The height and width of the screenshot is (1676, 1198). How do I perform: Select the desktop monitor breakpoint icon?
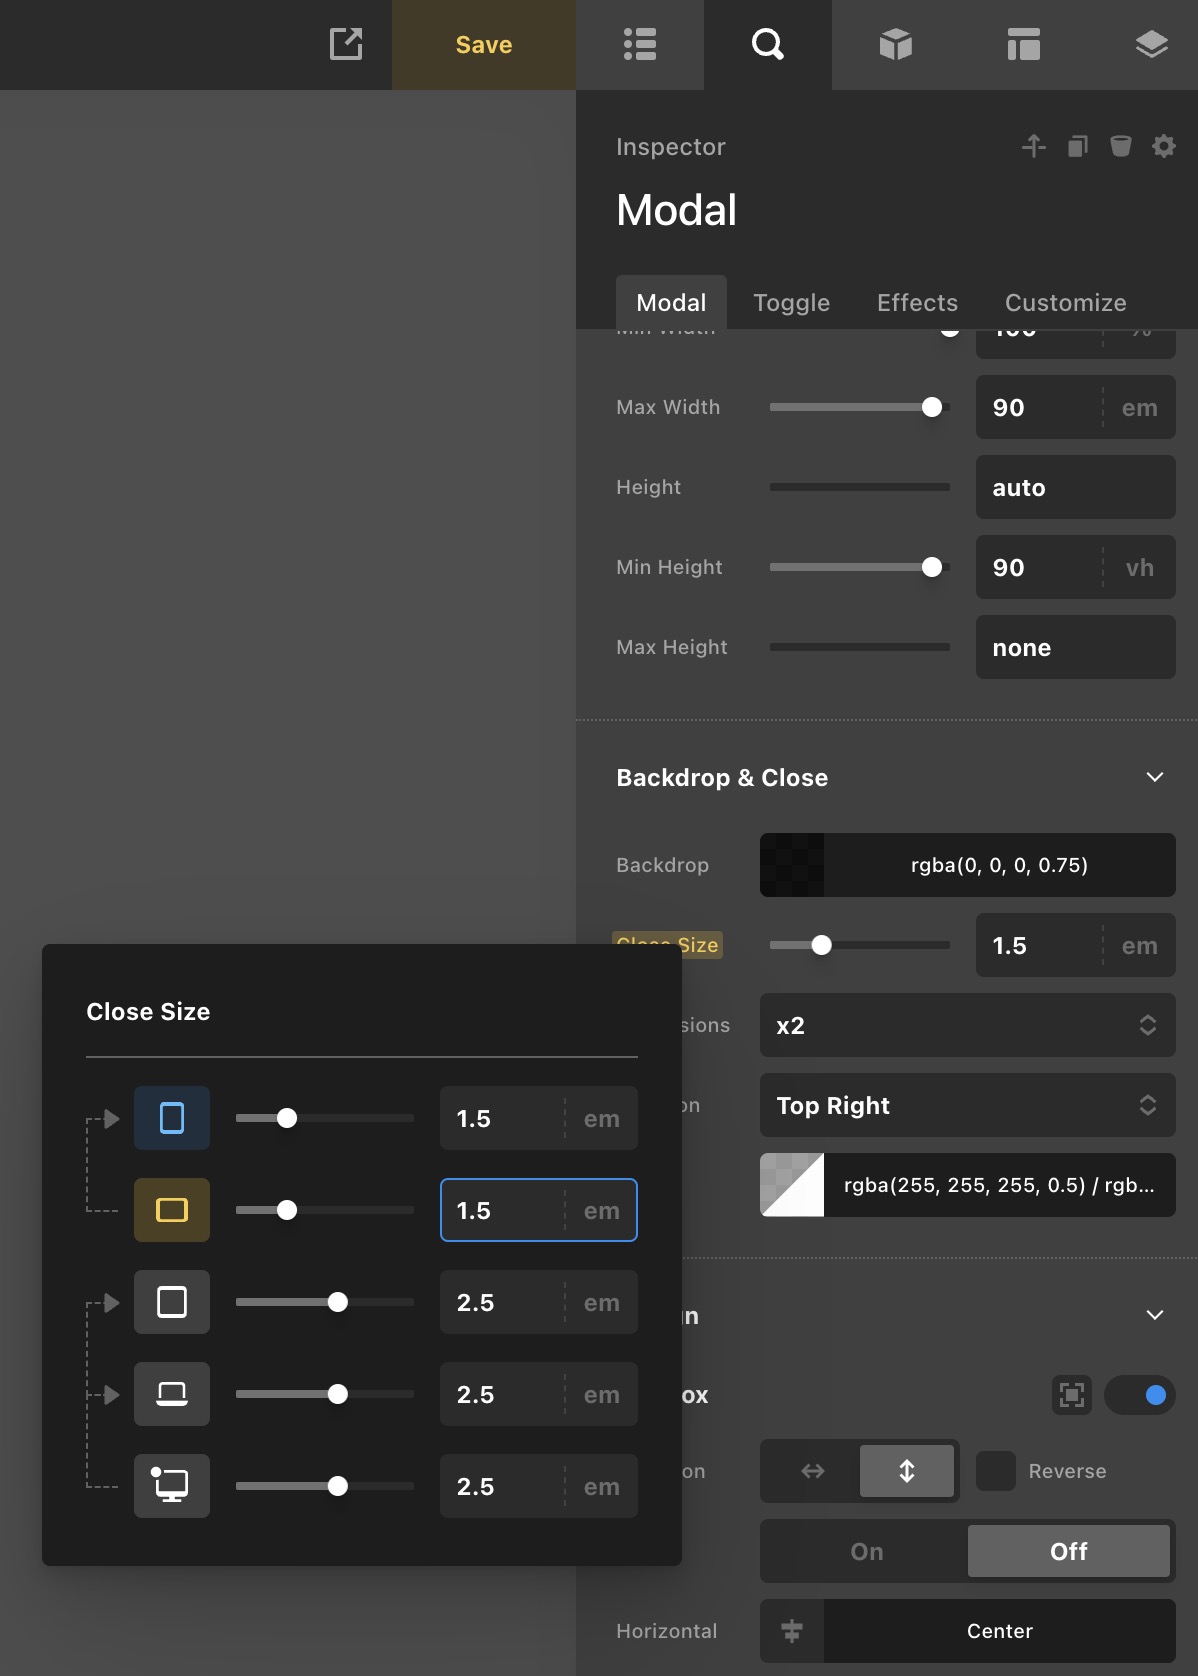point(172,1486)
